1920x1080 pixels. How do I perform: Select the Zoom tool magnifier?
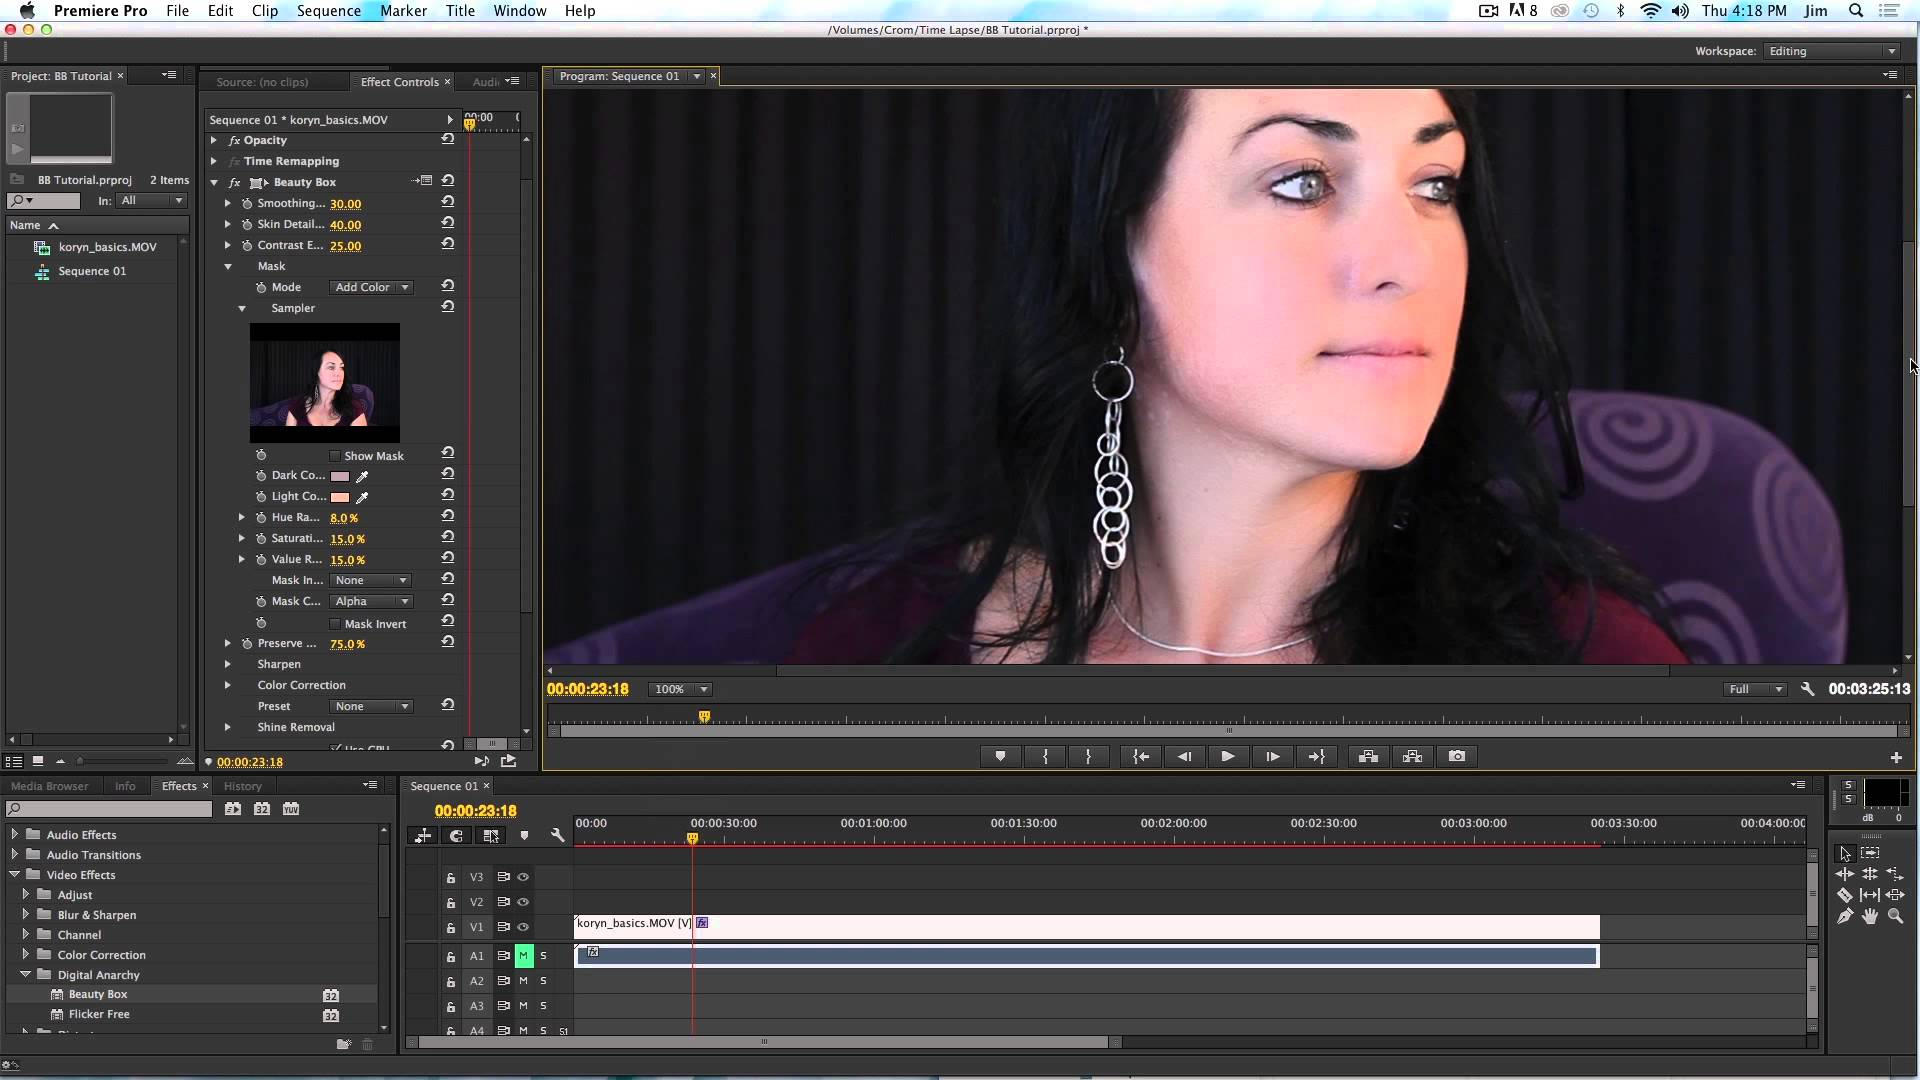(x=1895, y=916)
